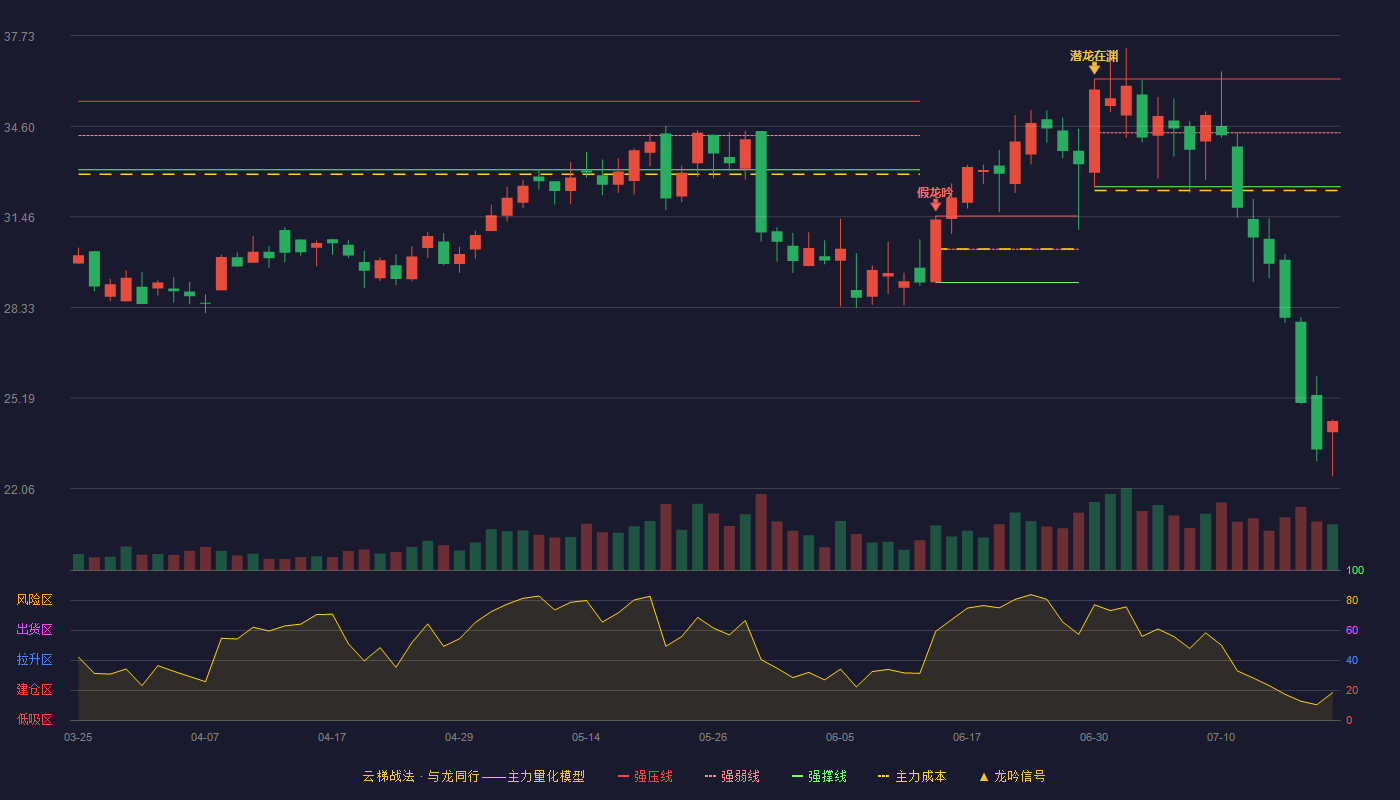Click the 假龙吟 signal arrow marker
1400x800 pixels.
point(936,205)
